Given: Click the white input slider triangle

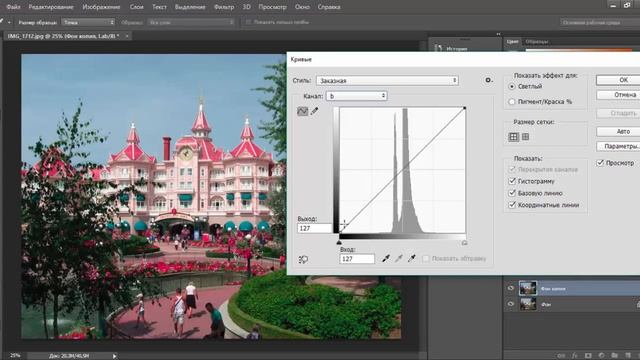Looking at the screenshot, I should tap(464, 242).
